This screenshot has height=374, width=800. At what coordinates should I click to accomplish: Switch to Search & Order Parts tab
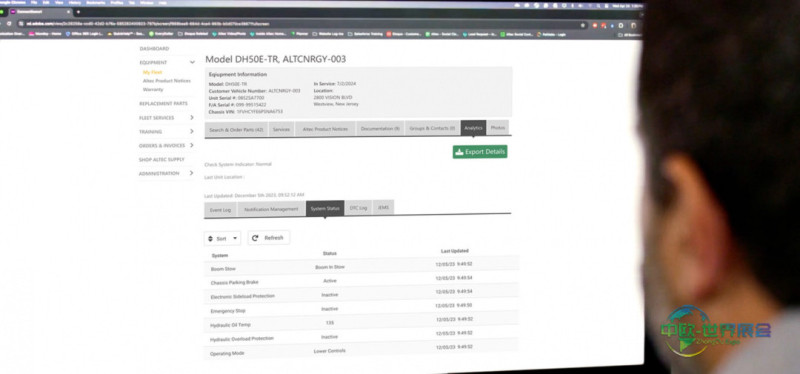tap(236, 130)
